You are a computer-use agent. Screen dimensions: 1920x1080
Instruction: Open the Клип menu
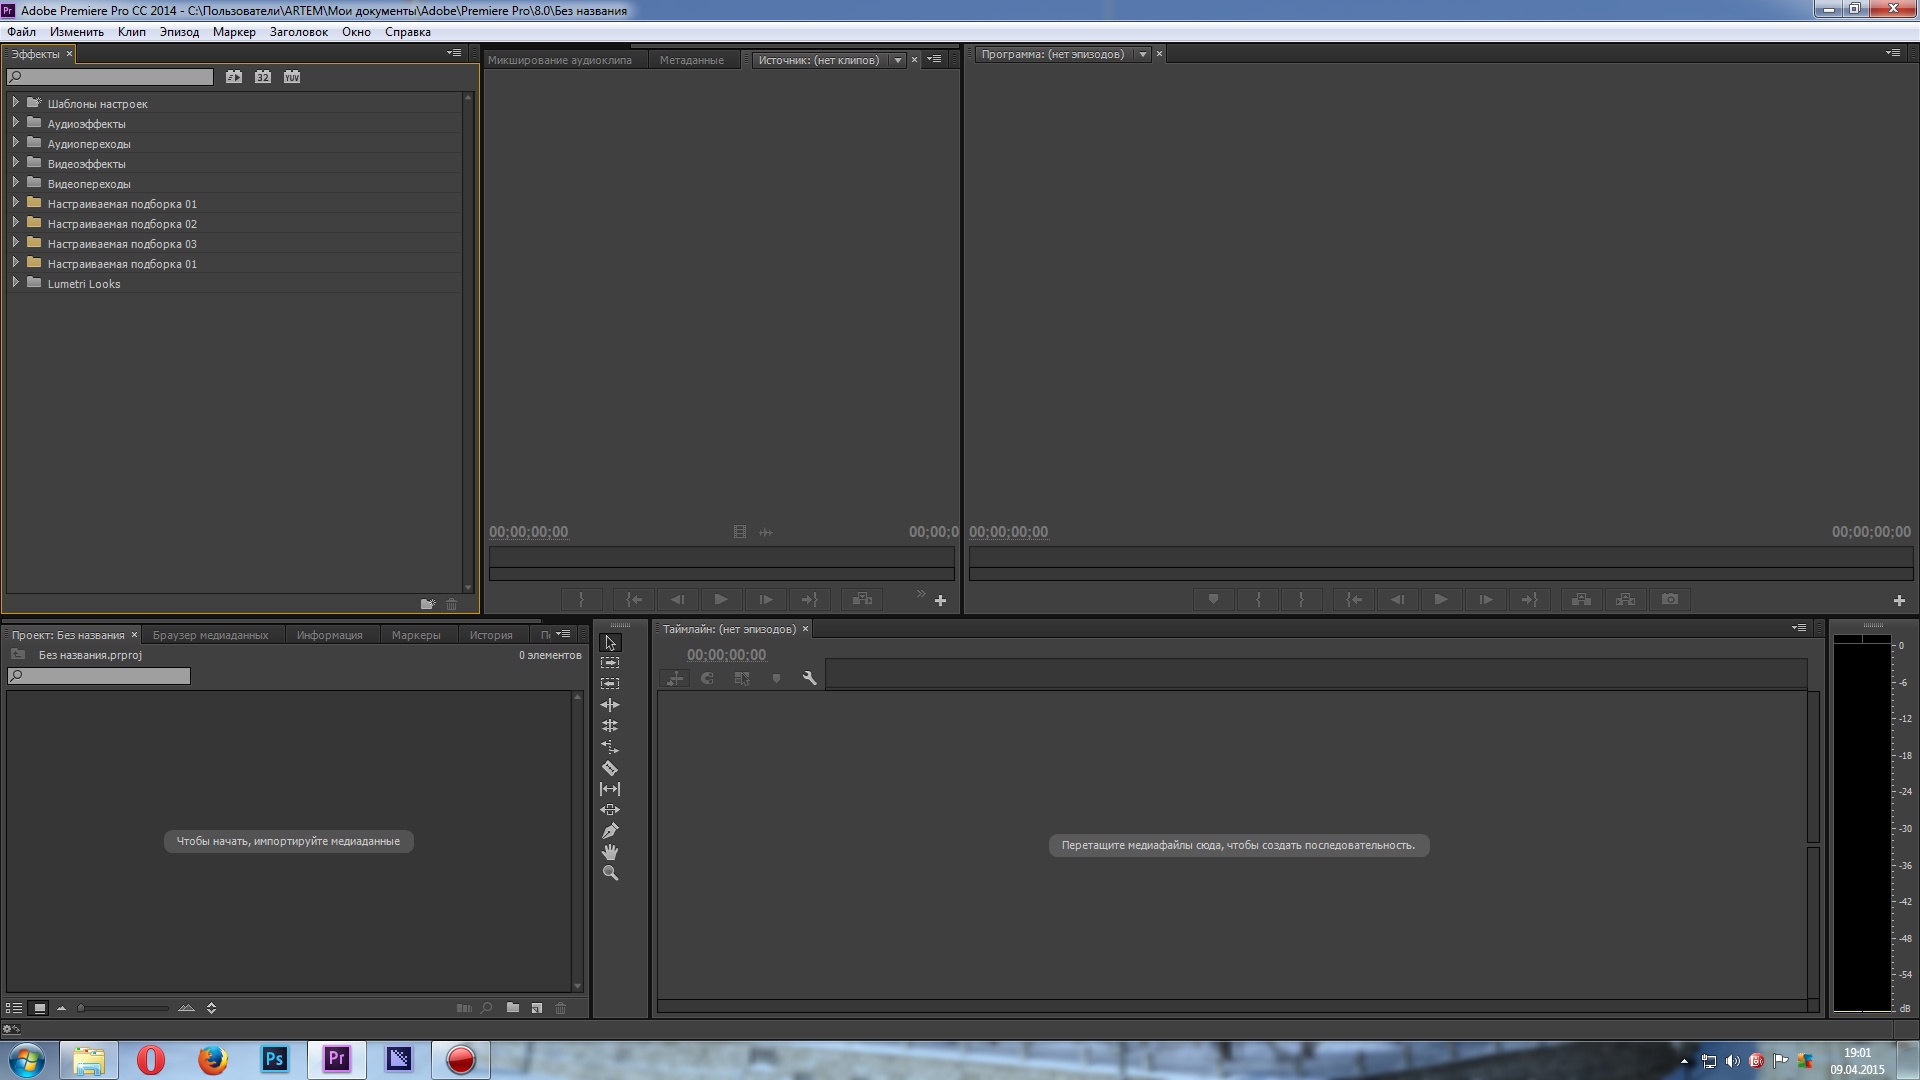131,32
